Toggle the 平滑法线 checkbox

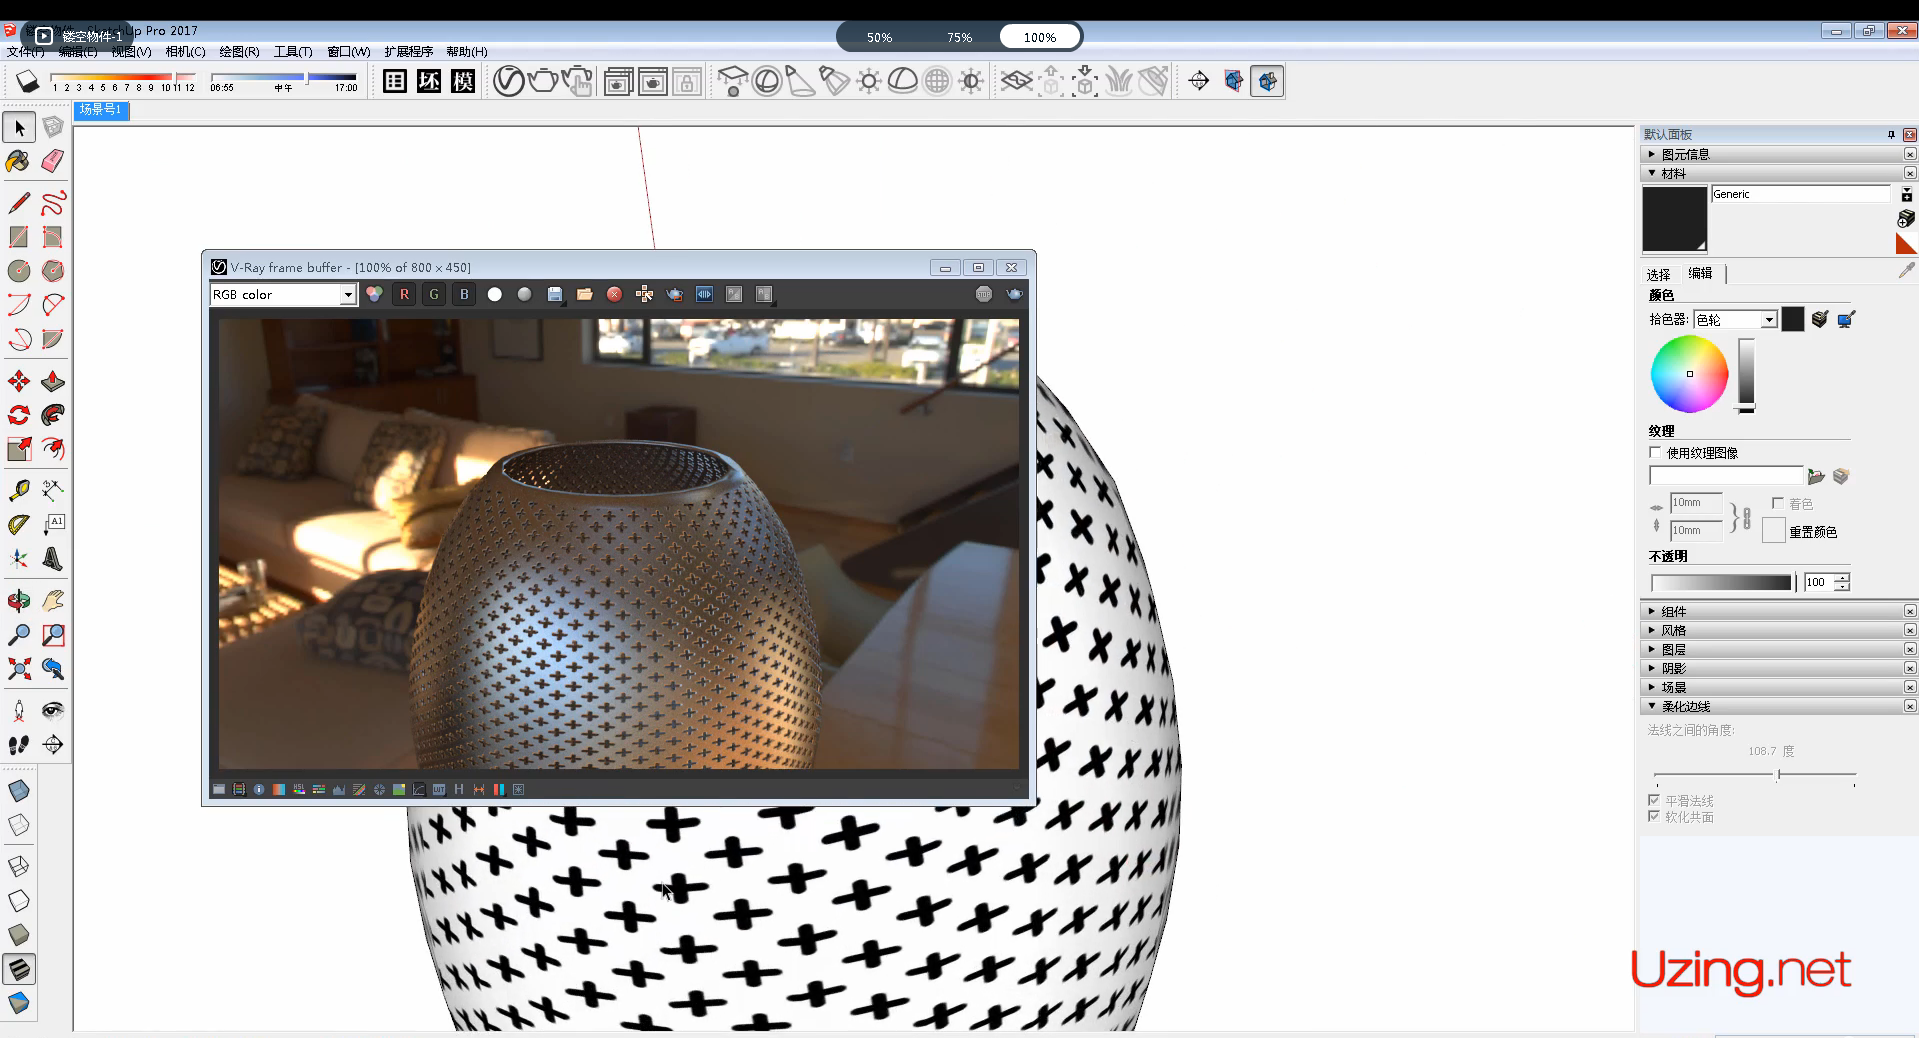click(1654, 800)
